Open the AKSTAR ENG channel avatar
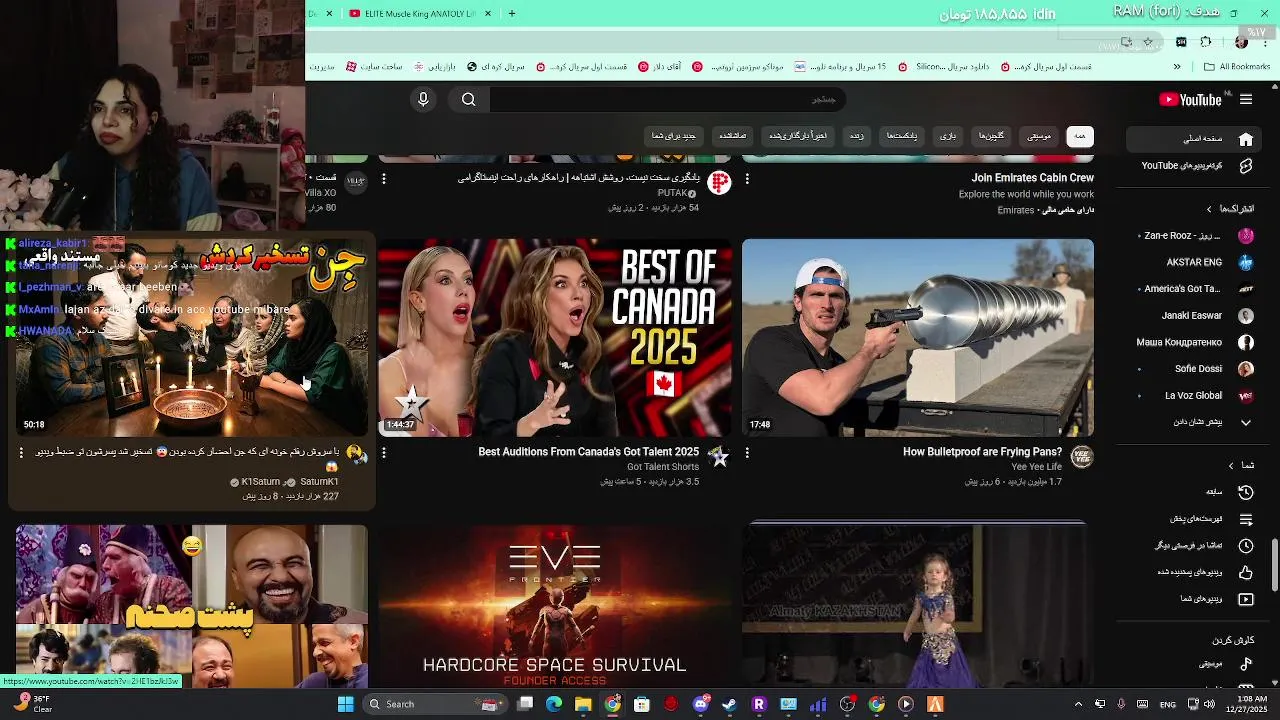 [x=1246, y=262]
